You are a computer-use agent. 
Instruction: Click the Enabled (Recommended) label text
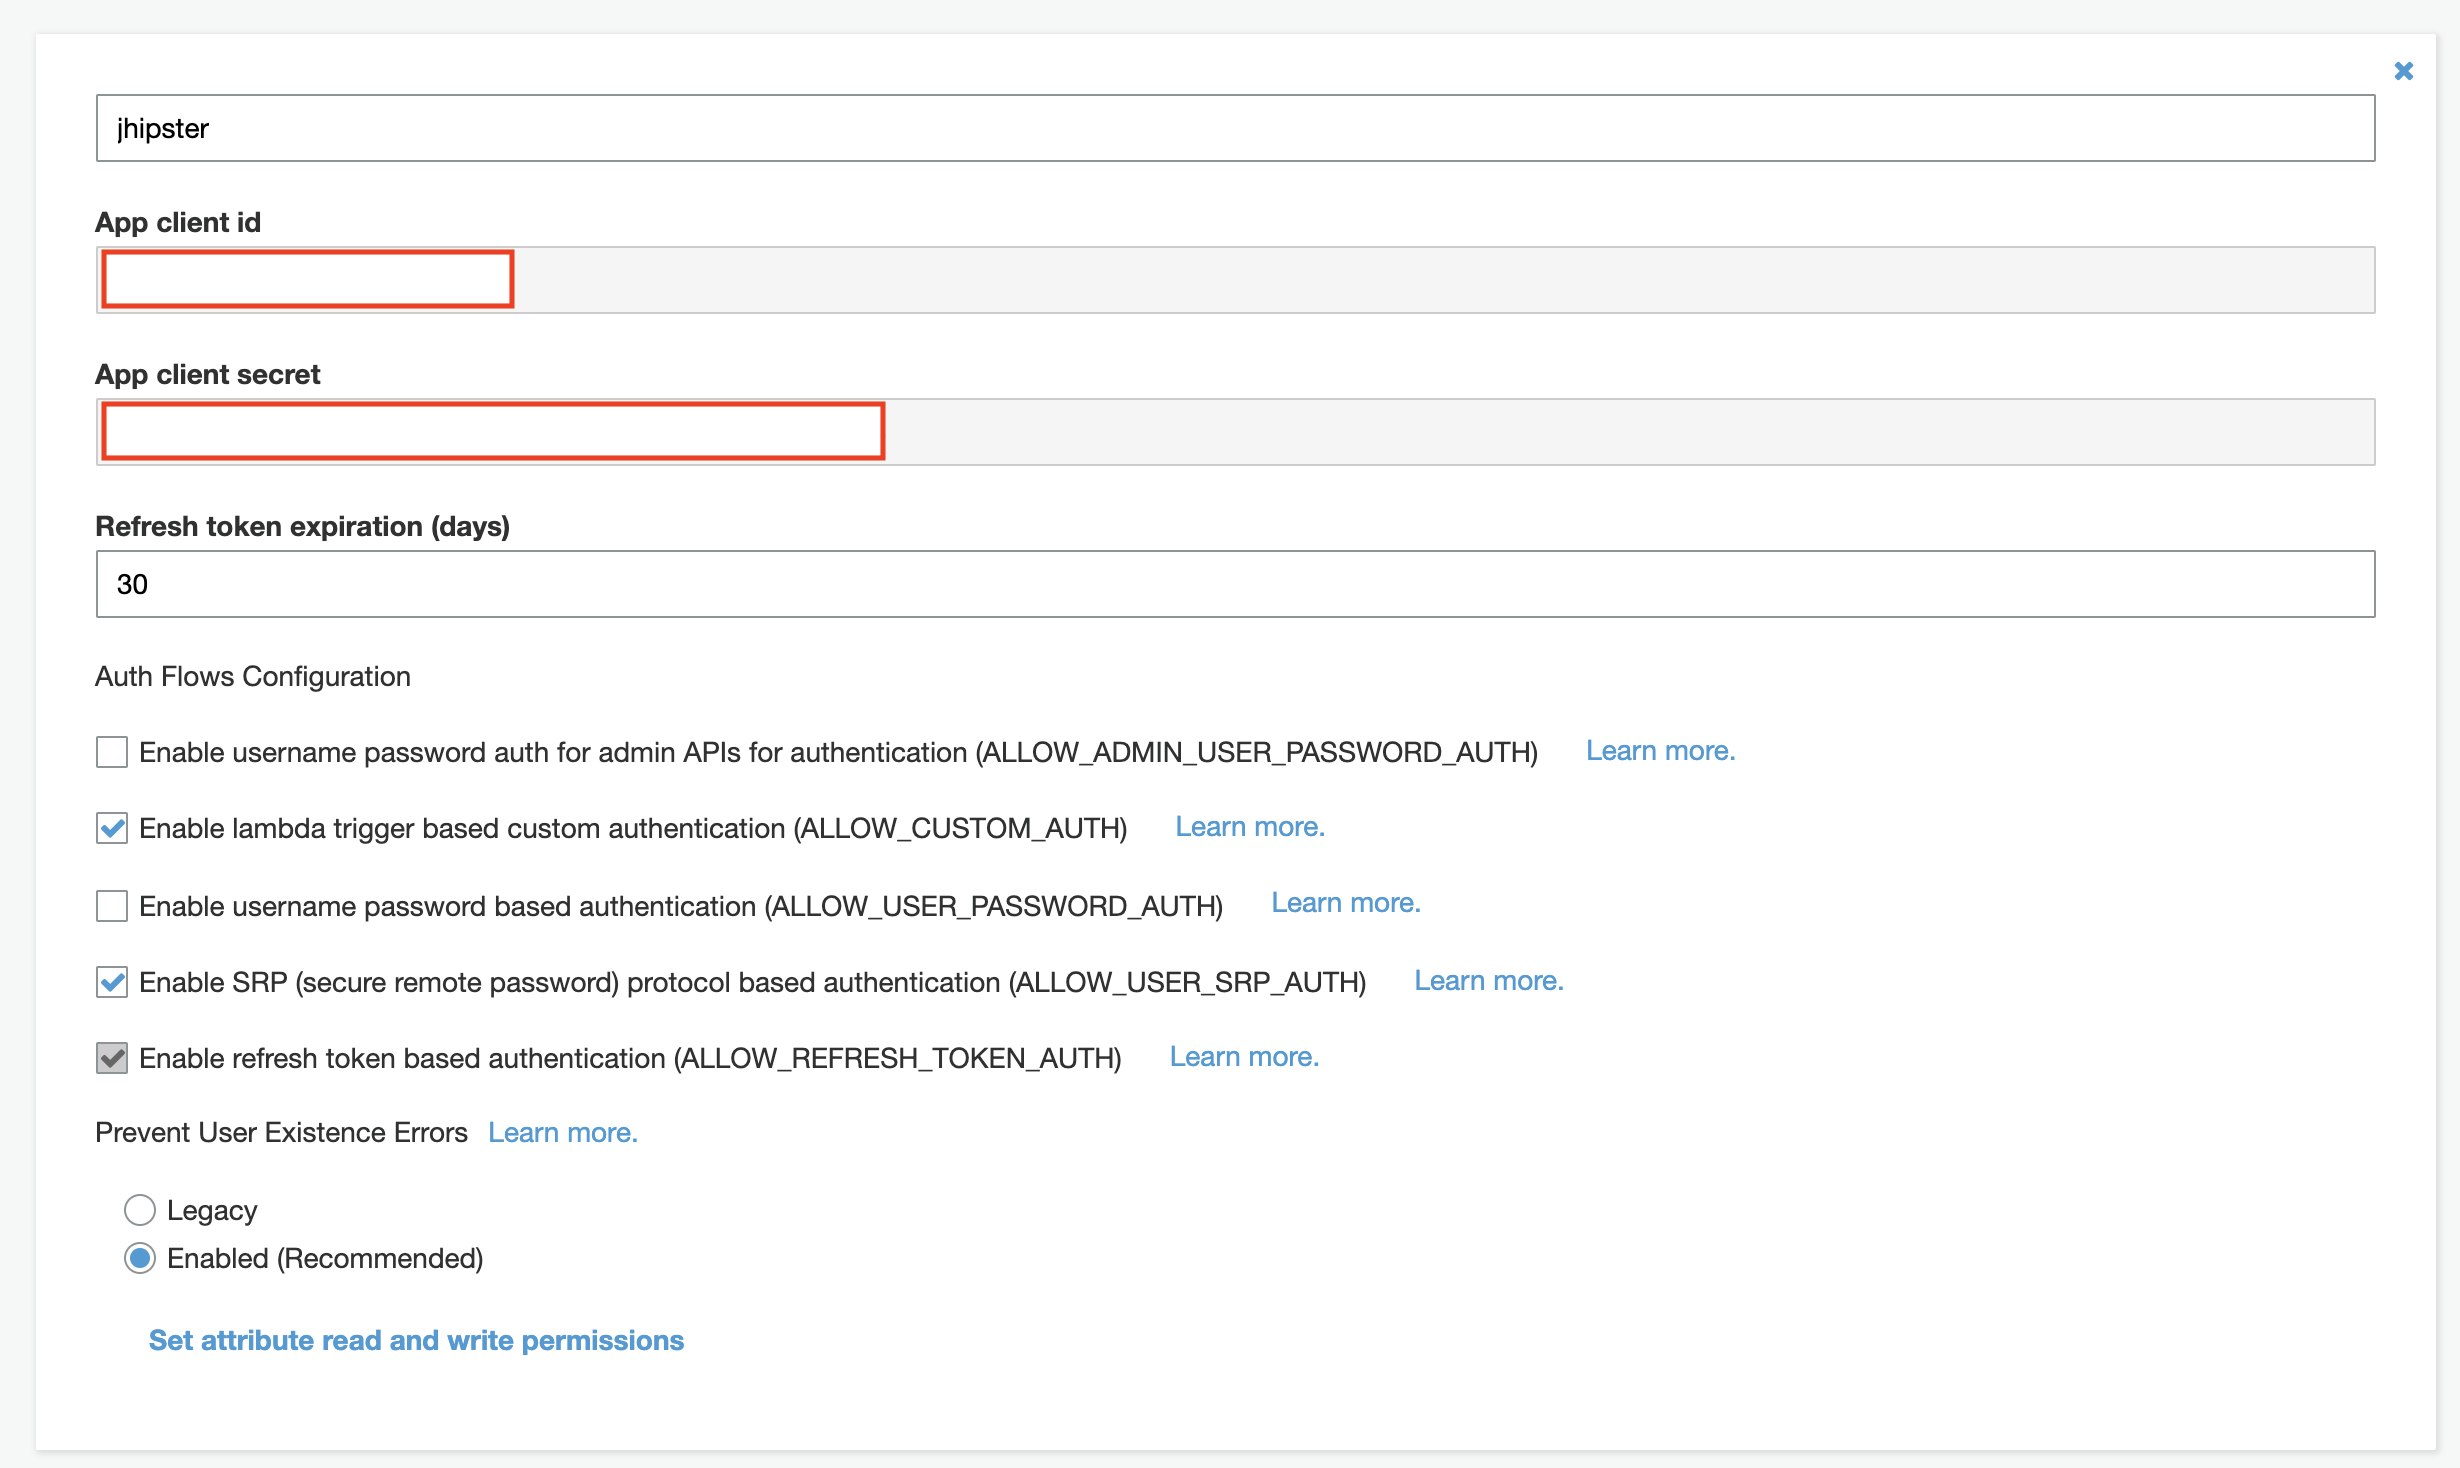coord(325,1258)
